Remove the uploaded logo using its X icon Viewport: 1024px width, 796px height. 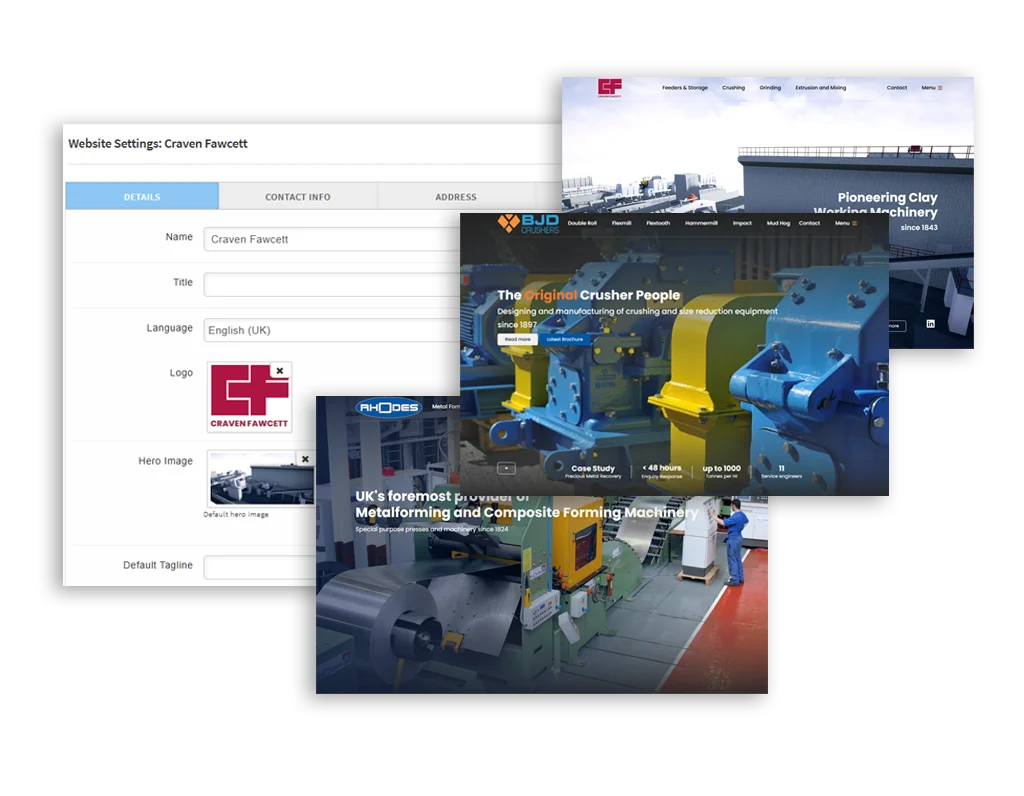(x=279, y=372)
